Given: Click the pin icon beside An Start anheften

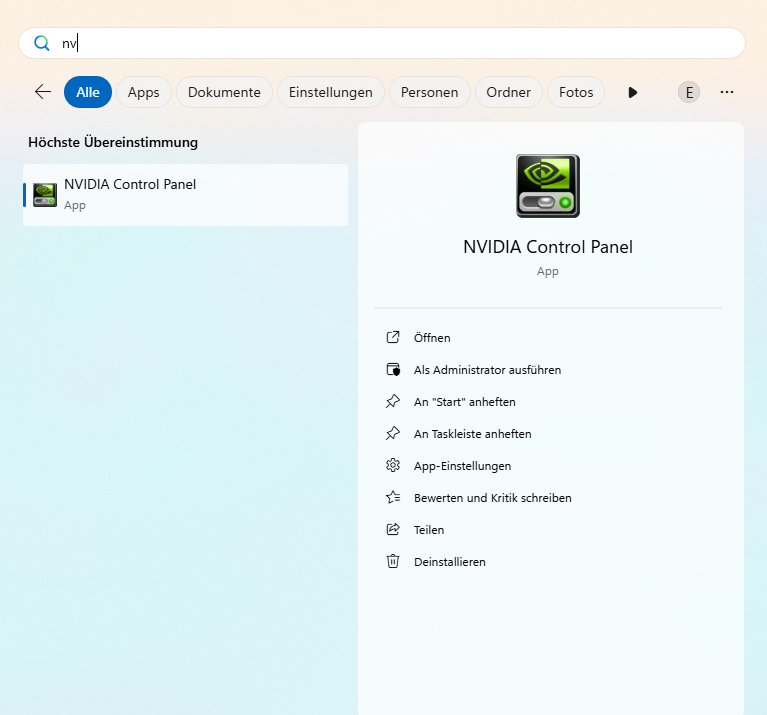Looking at the screenshot, I should (393, 402).
